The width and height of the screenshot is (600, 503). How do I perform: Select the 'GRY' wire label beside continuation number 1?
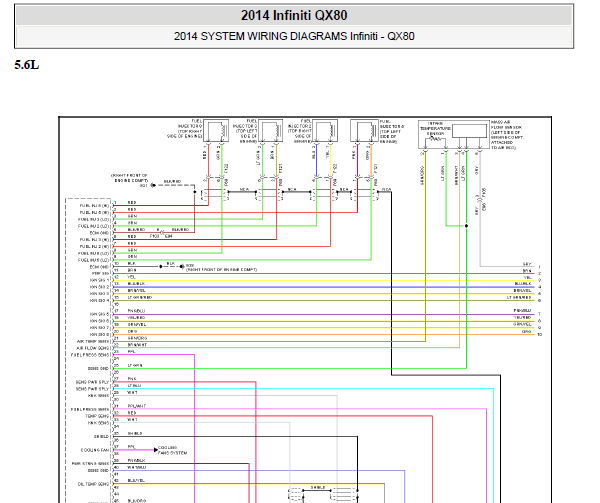(527, 264)
